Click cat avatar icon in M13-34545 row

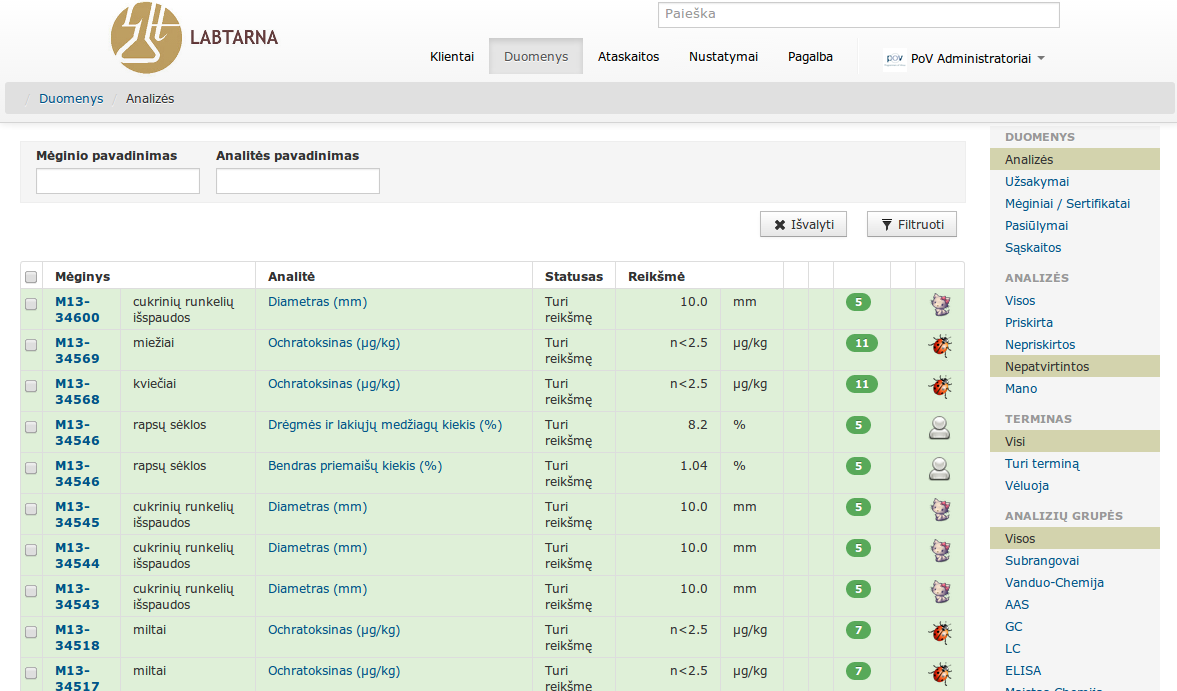coord(939,510)
